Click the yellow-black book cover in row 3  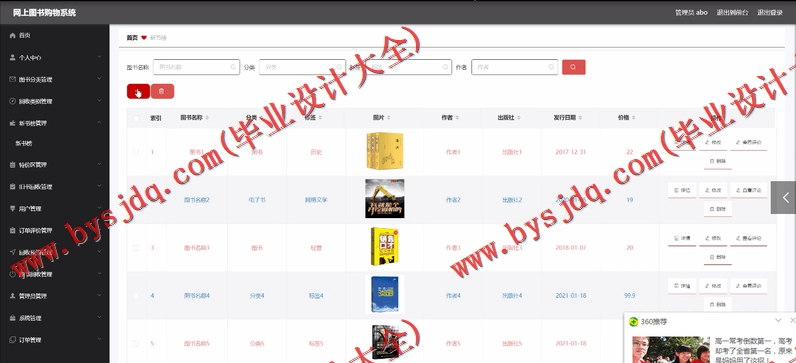pos(385,246)
